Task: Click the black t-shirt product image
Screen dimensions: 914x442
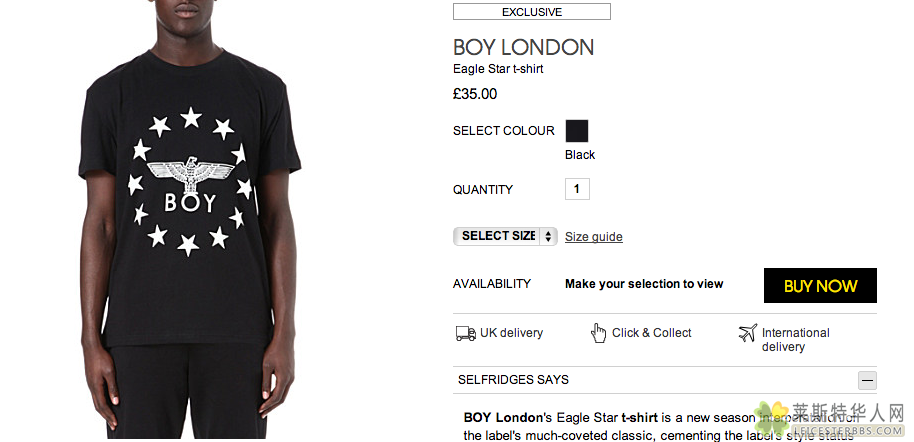Action: click(x=190, y=200)
